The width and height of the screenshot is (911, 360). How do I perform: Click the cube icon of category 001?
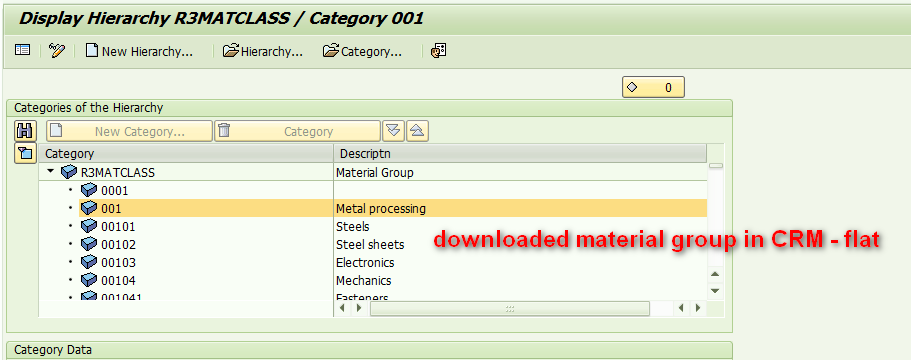coord(89,208)
